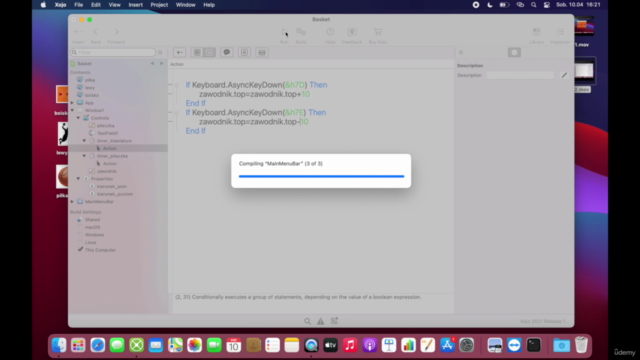Click the Spotlight search icon in menu bar
640x360 pixels.
click(533, 5)
